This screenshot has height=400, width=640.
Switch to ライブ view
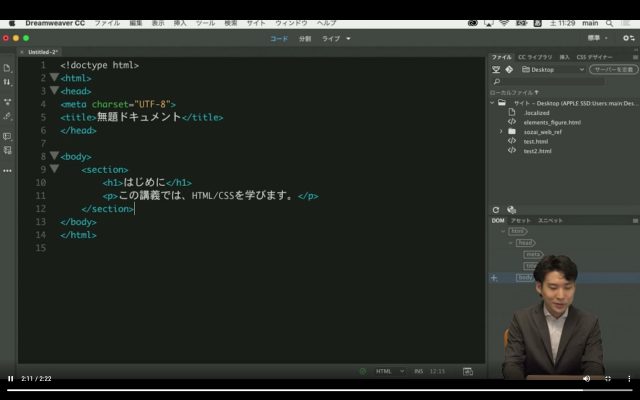[x=331, y=39]
